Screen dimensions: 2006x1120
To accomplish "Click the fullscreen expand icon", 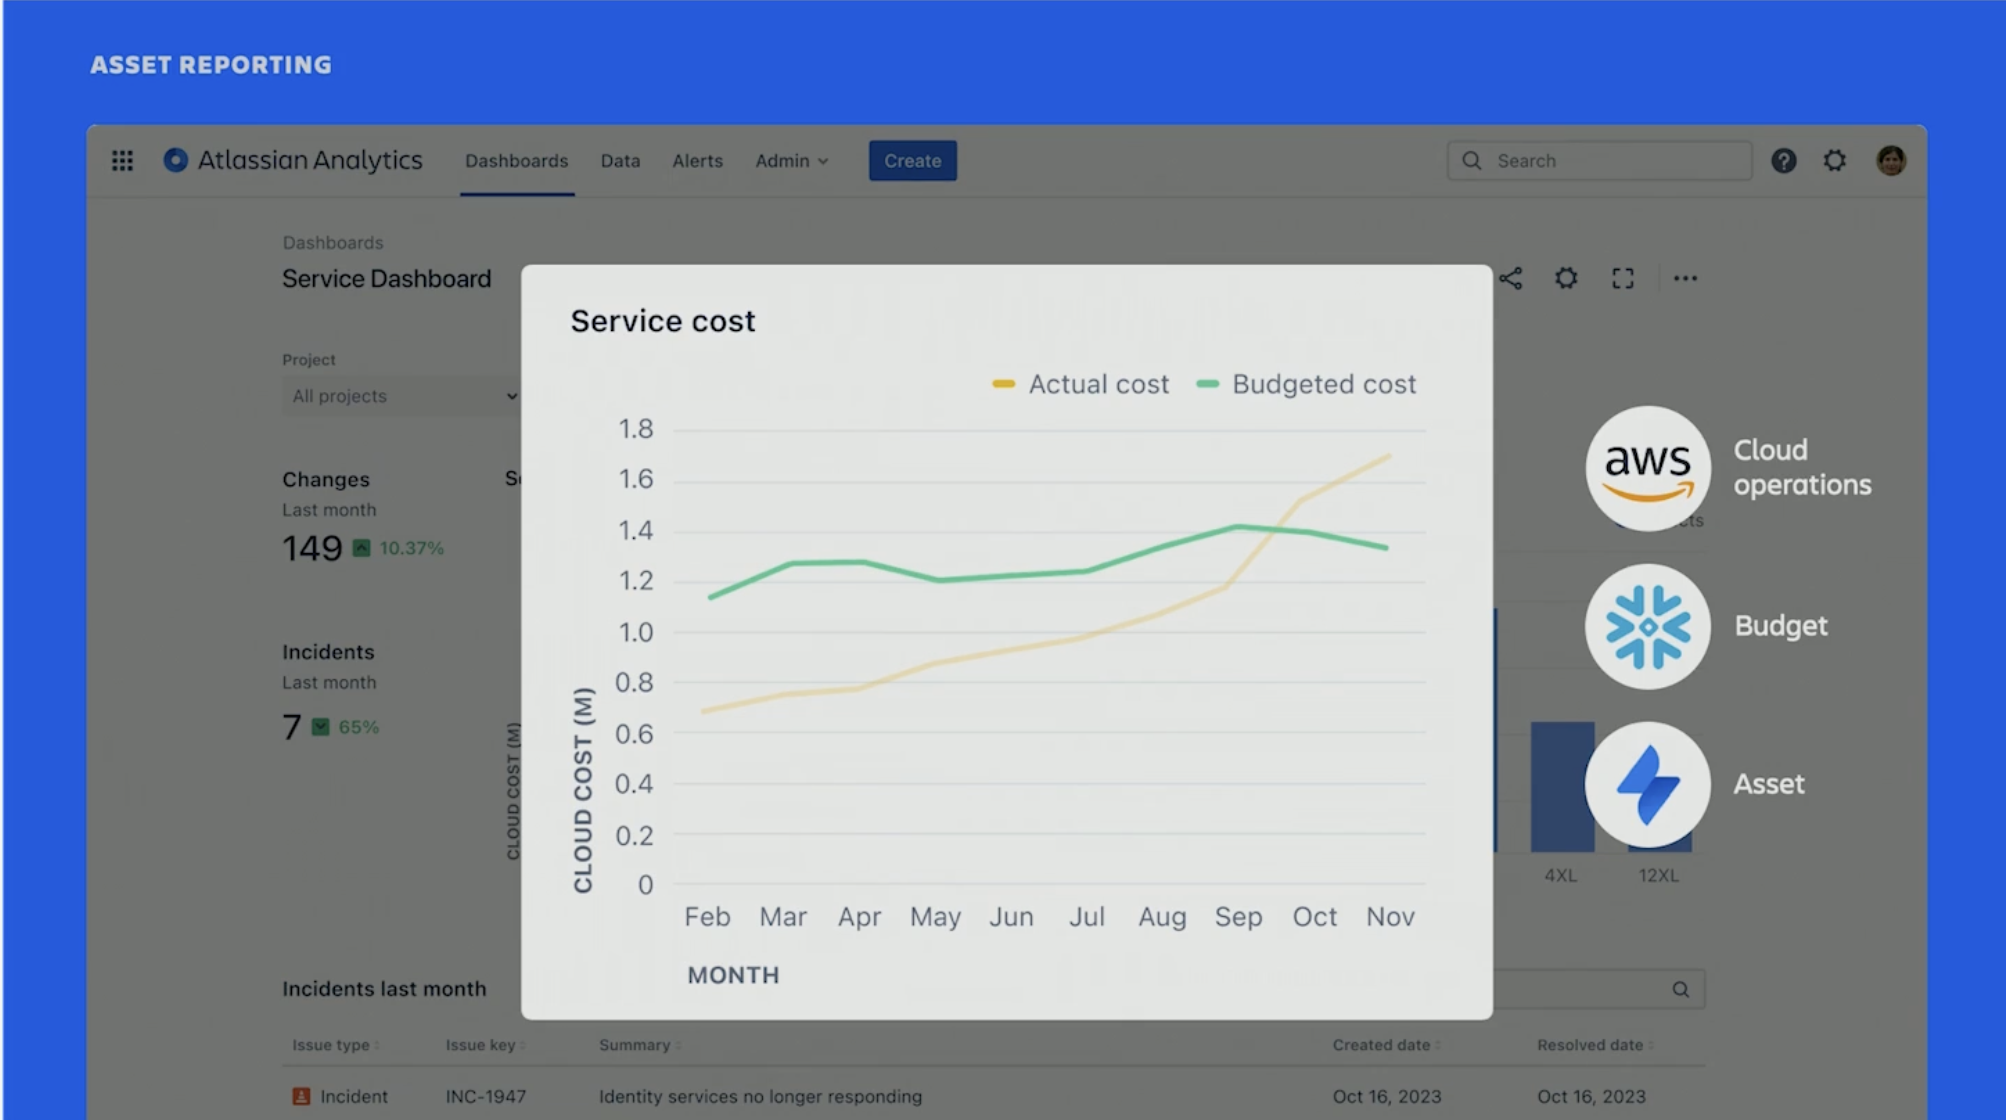I will tap(1623, 278).
